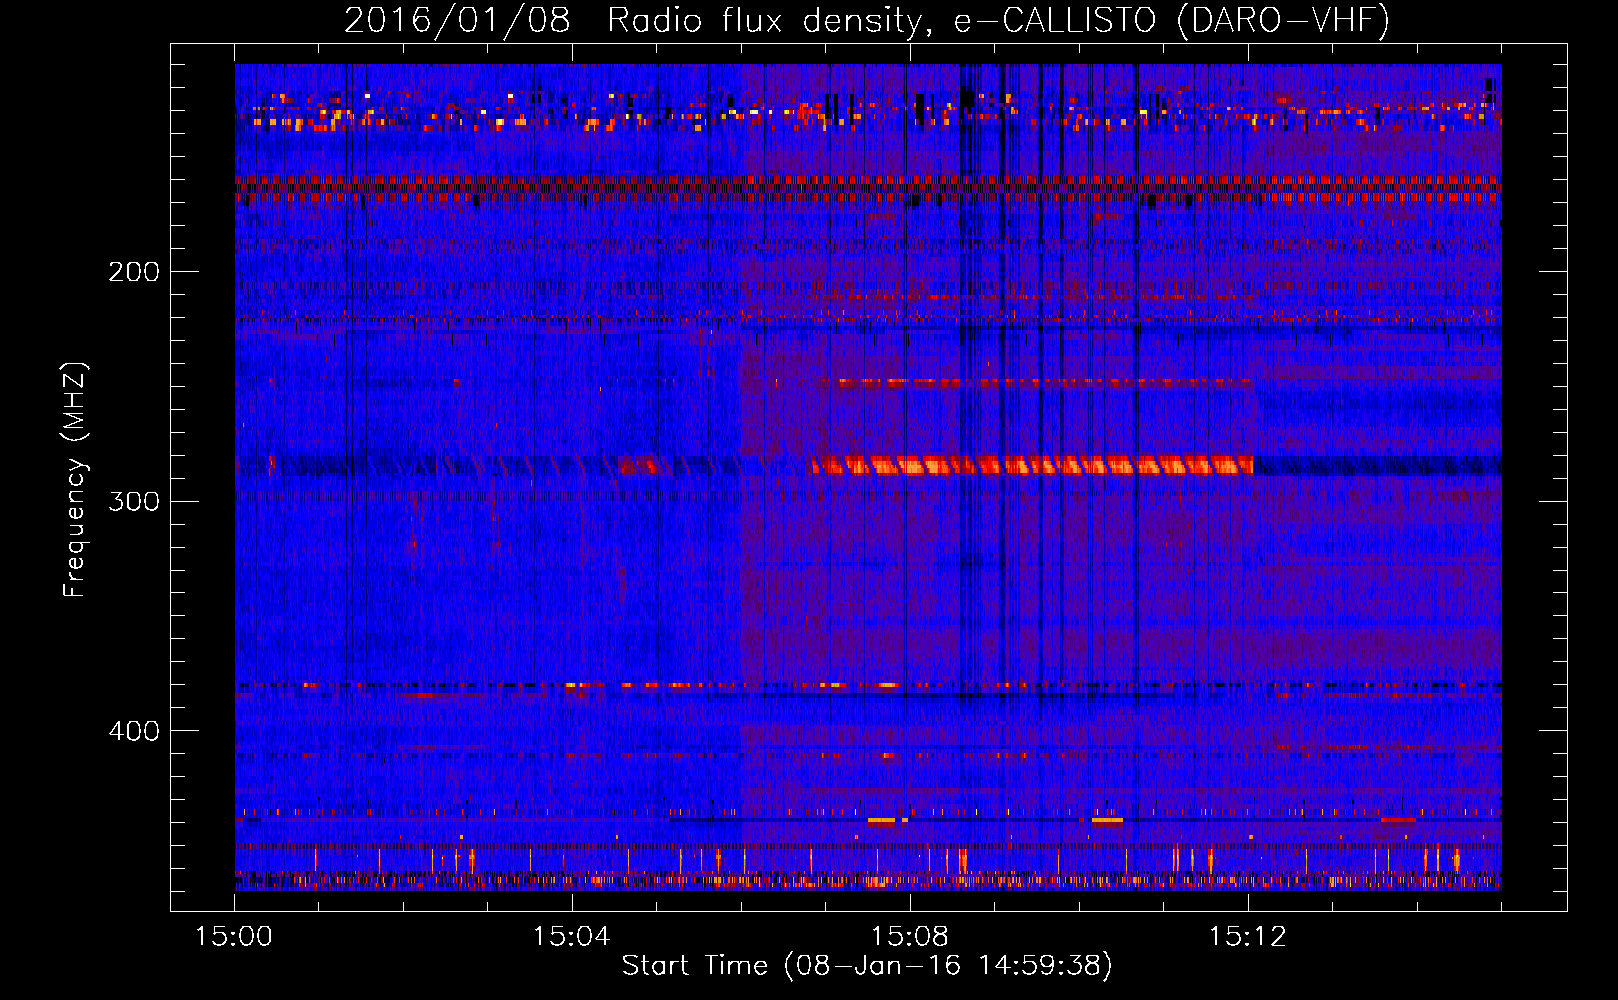
Task: Click the 15:04 time tick label
Action: 571,937
